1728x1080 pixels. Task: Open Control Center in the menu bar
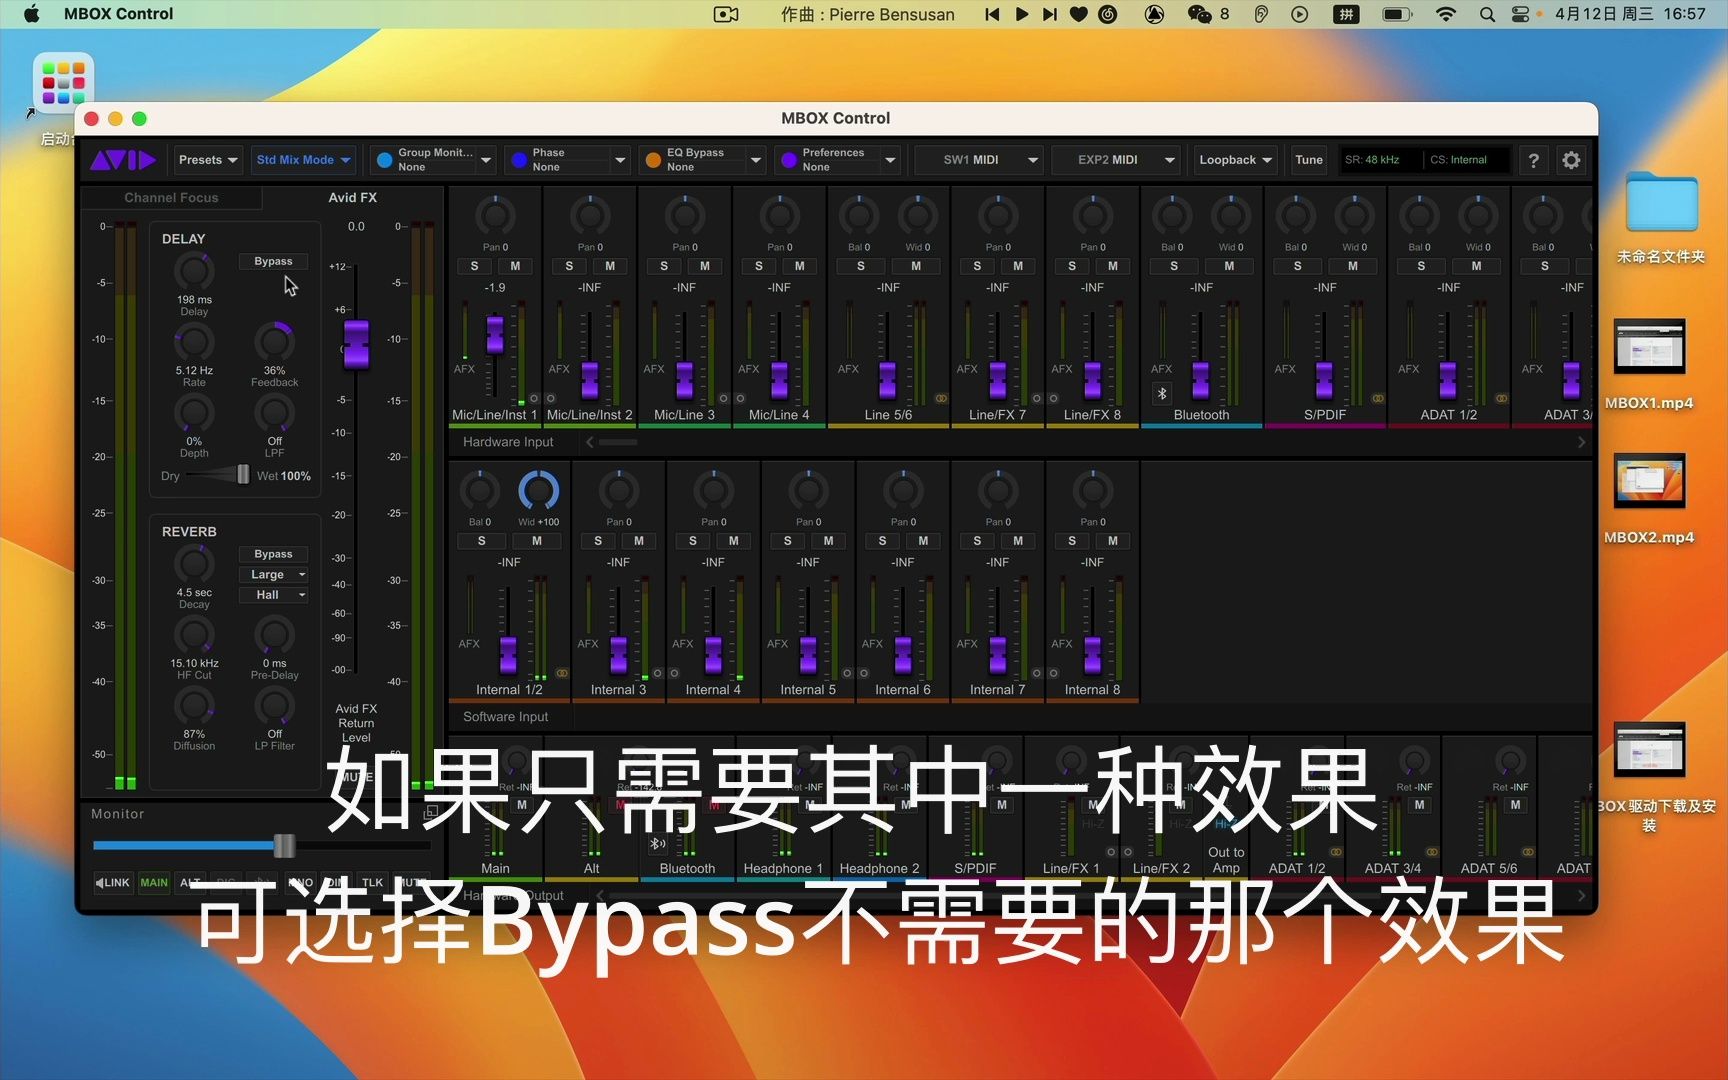pyautogui.click(x=1520, y=14)
